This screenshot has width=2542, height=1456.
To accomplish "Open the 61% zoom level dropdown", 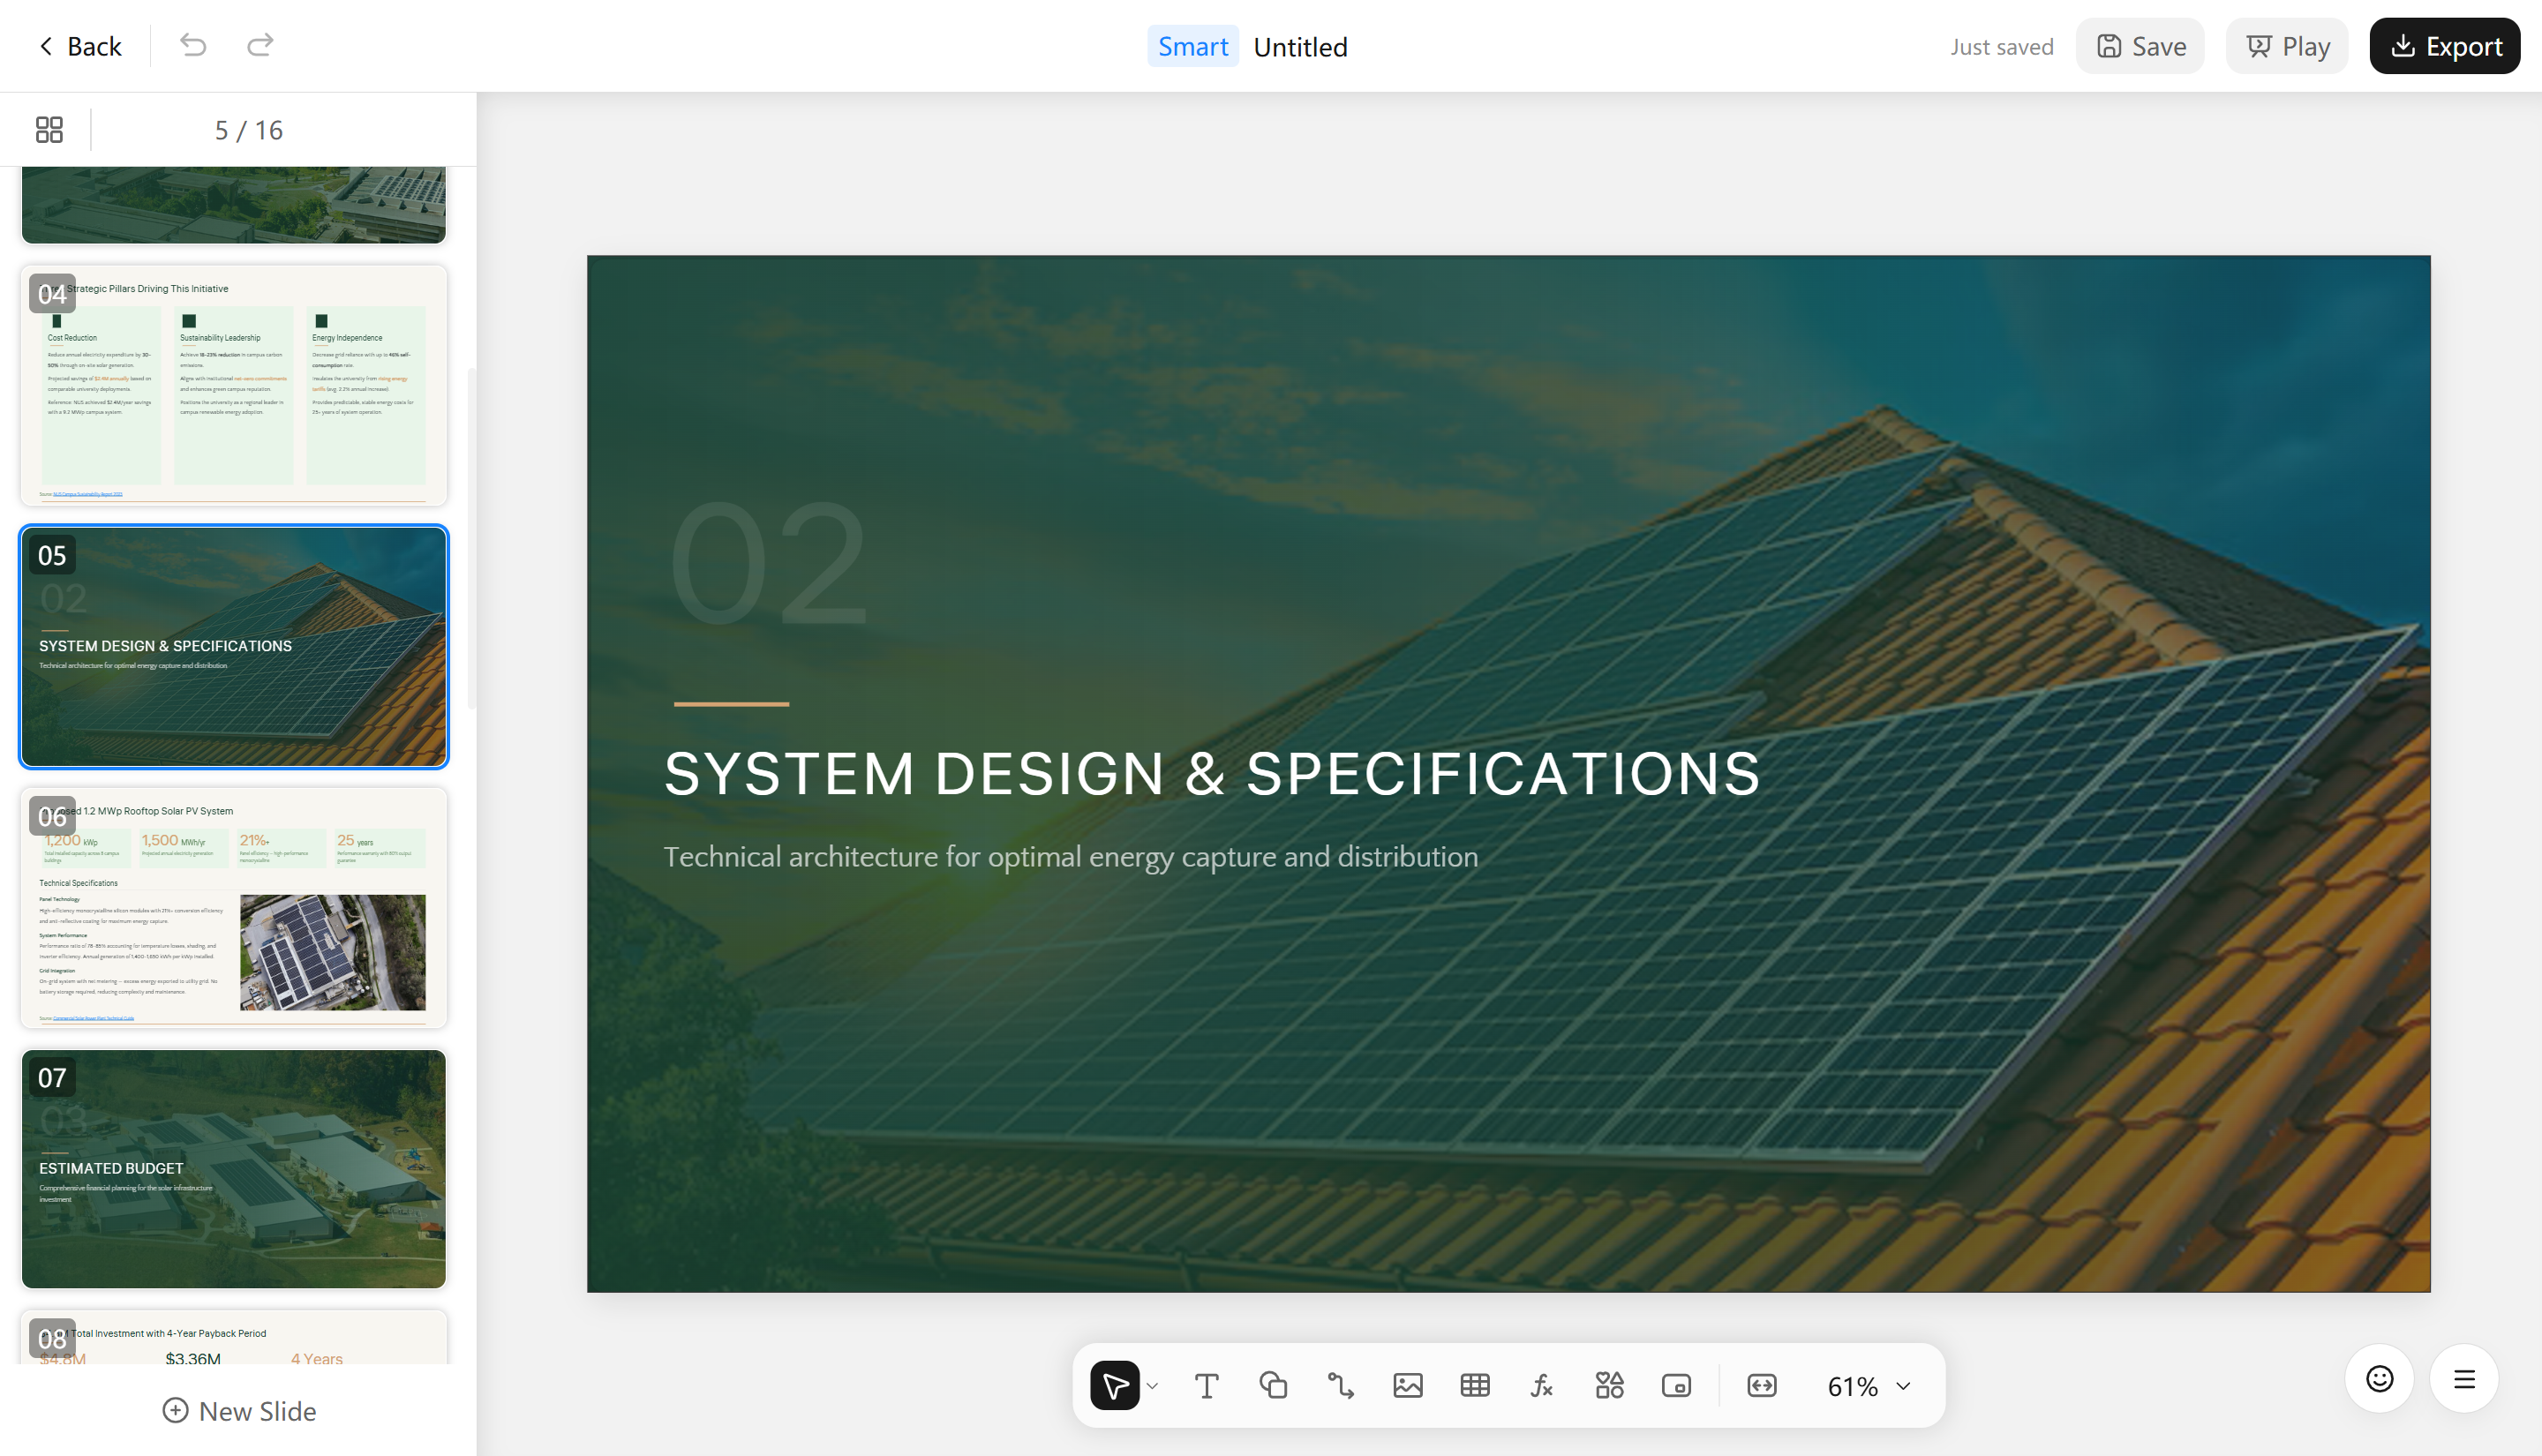I will coord(1869,1386).
